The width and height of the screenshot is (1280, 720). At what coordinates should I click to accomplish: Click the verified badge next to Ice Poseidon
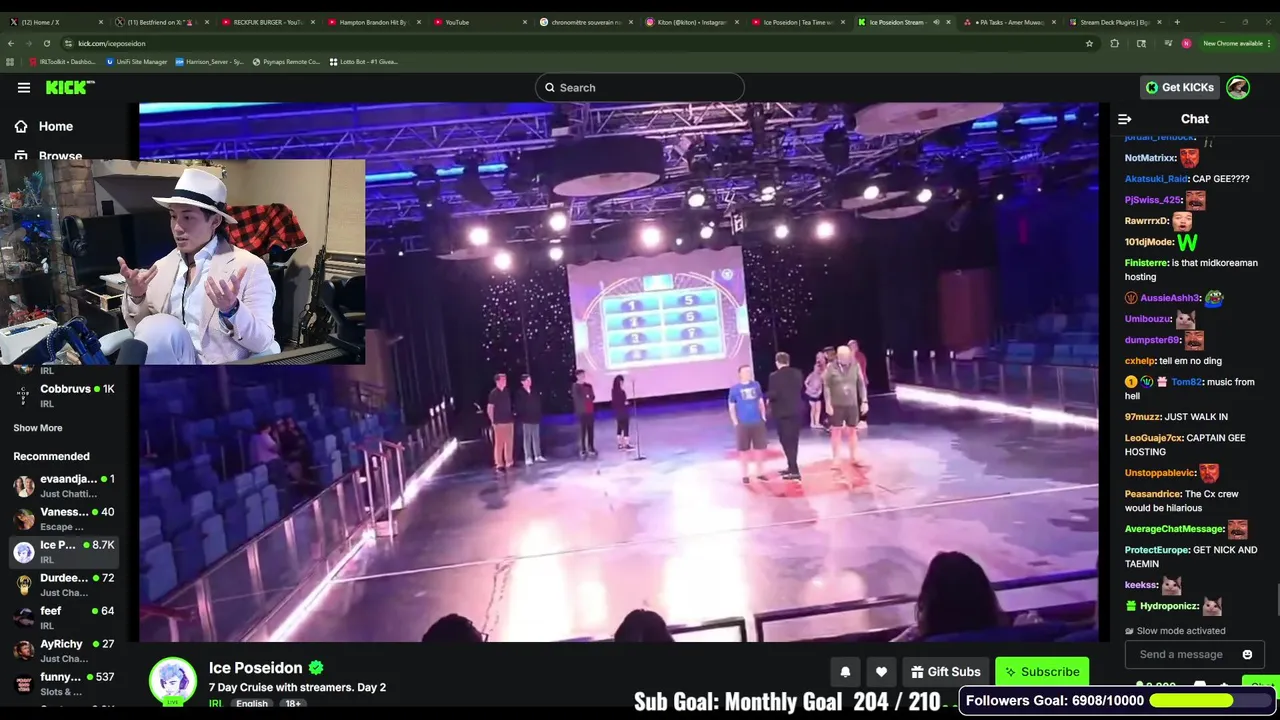[316, 668]
